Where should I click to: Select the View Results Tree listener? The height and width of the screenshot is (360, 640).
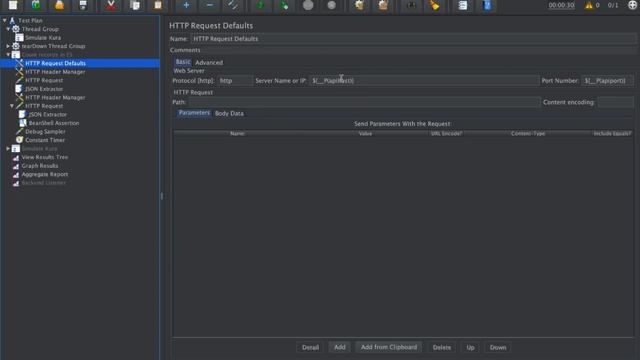click(44, 157)
